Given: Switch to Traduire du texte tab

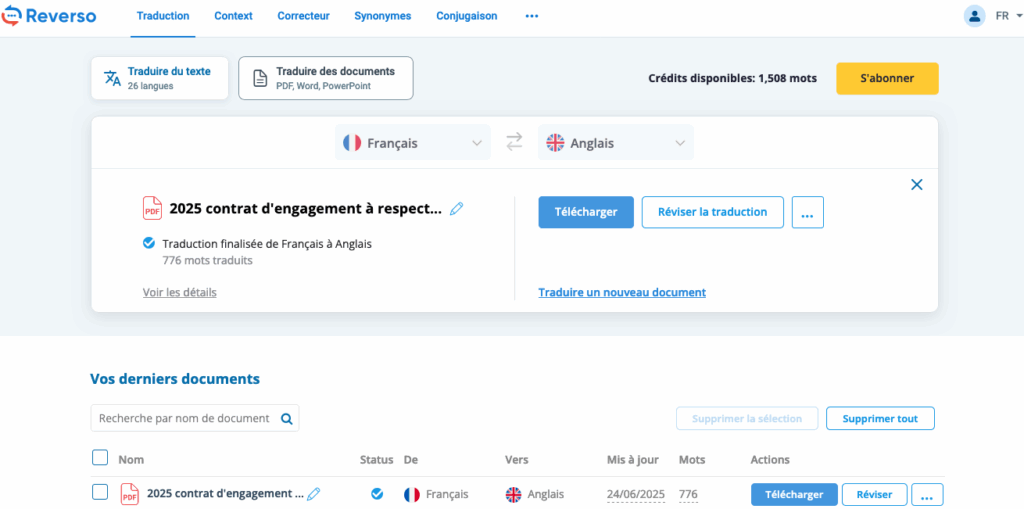Looking at the screenshot, I should 159,78.
